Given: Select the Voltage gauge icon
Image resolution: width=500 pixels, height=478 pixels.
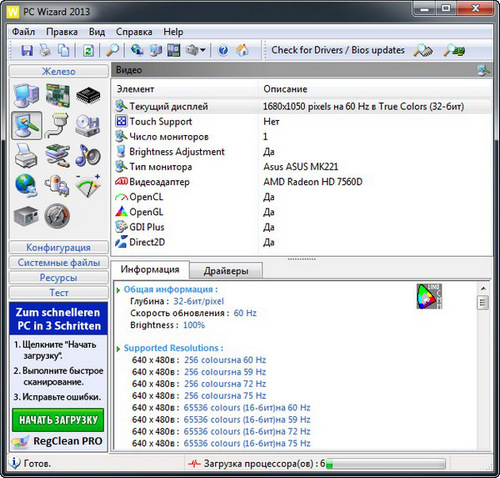Looking at the screenshot, I should click(x=88, y=185).
